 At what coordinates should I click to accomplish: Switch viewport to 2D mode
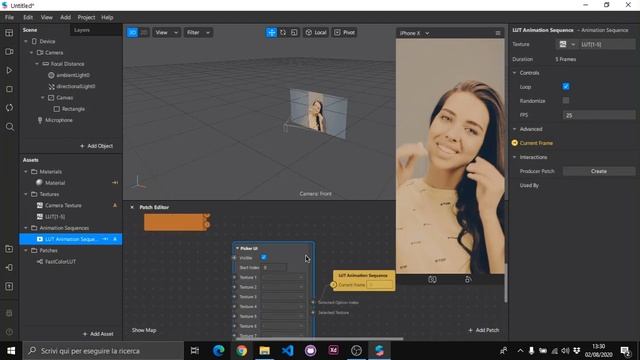[143, 33]
